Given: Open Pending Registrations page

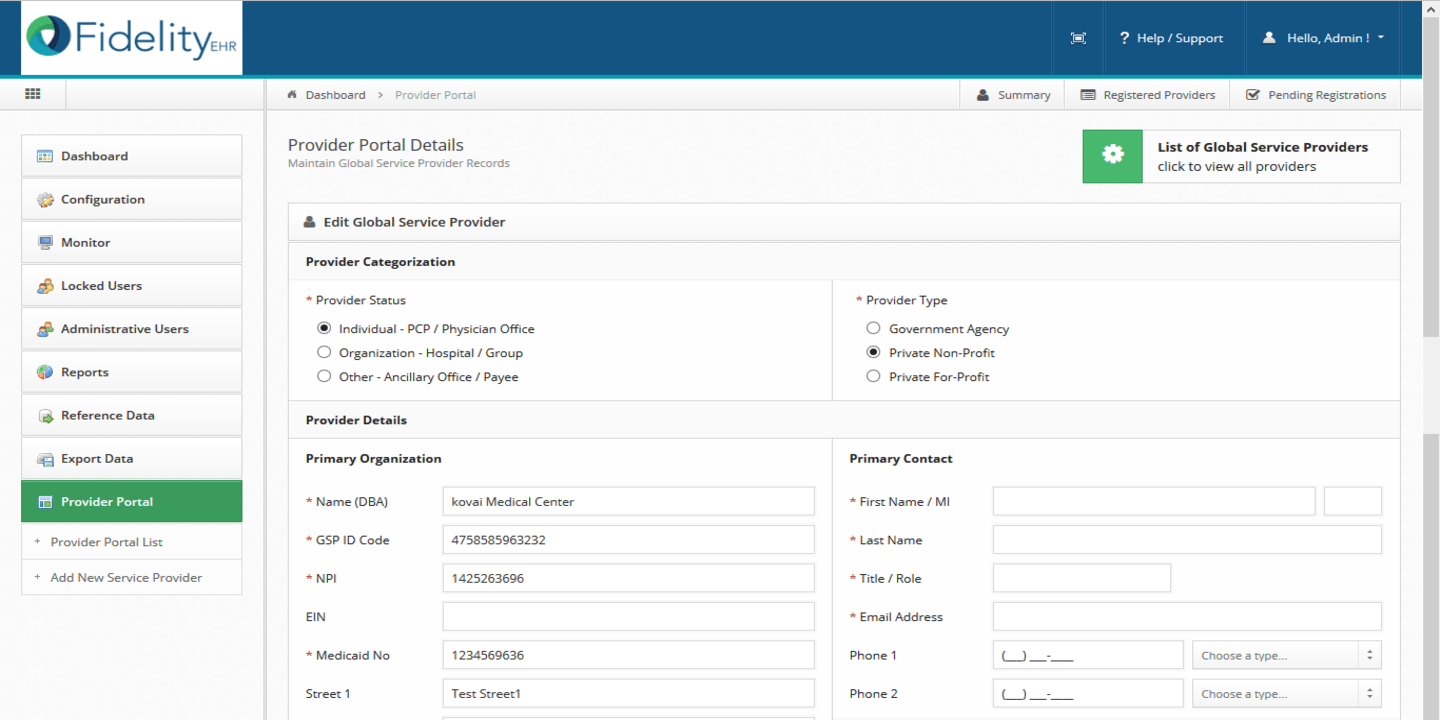Looking at the screenshot, I should click(1315, 95).
